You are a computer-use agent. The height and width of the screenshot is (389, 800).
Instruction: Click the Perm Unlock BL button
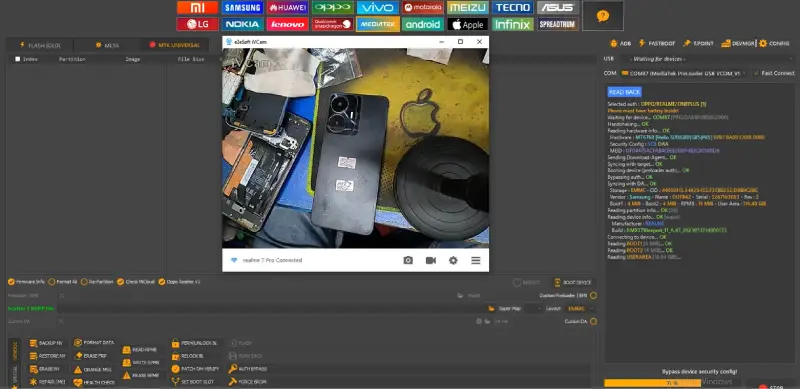click(195, 343)
